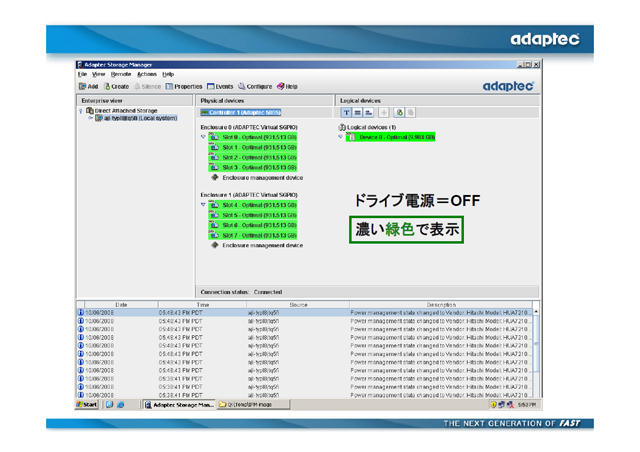The width and height of the screenshot is (640, 452).
Task: Click the Add toolbar button
Action: pos(89,87)
